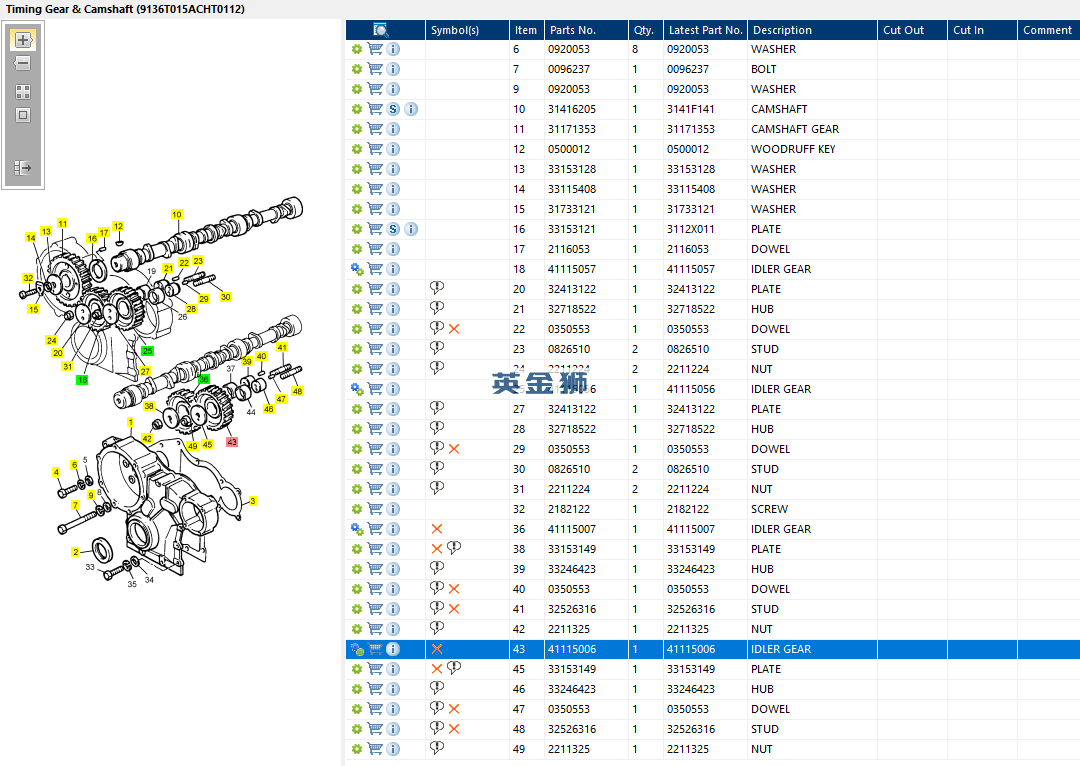Click the gear icon for WOODRUFF KEY row
Image resolution: width=1080 pixels, height=766 pixels.
pos(357,149)
